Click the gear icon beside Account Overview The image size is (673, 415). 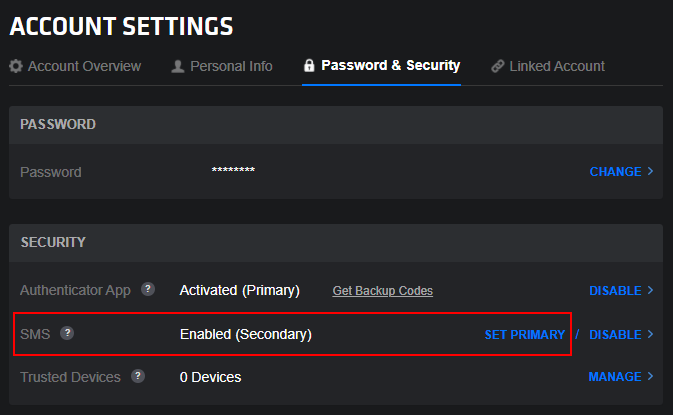click(x=16, y=67)
